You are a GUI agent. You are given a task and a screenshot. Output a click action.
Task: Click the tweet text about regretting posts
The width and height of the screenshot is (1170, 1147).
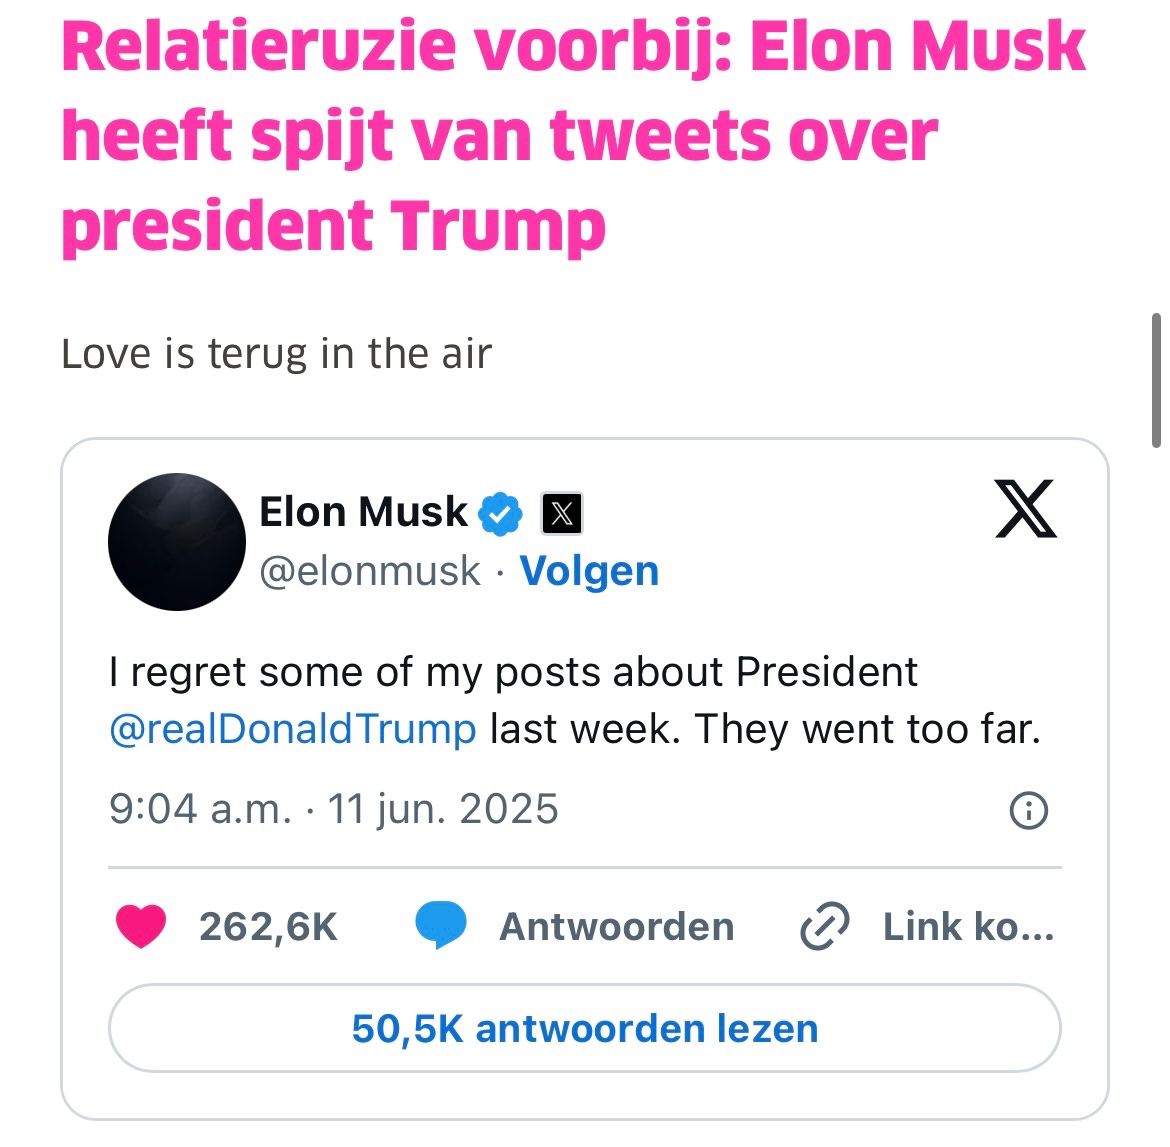pos(574,700)
